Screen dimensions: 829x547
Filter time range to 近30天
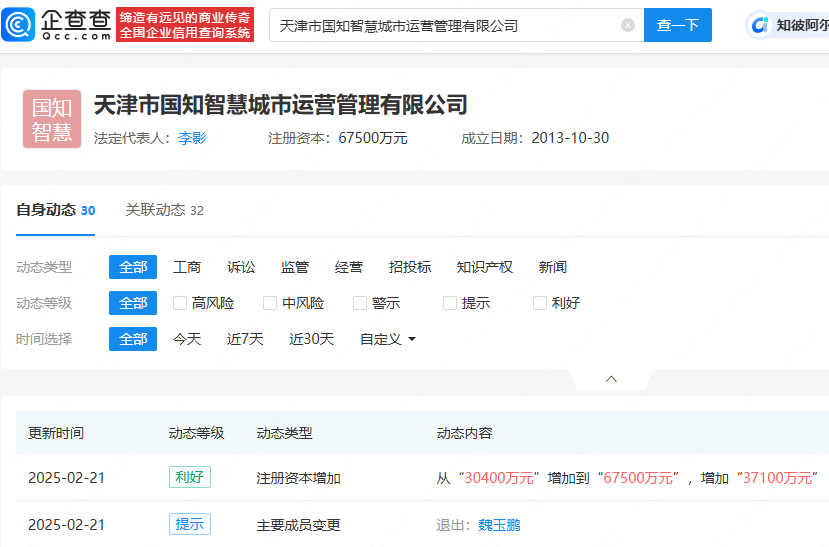click(311, 339)
